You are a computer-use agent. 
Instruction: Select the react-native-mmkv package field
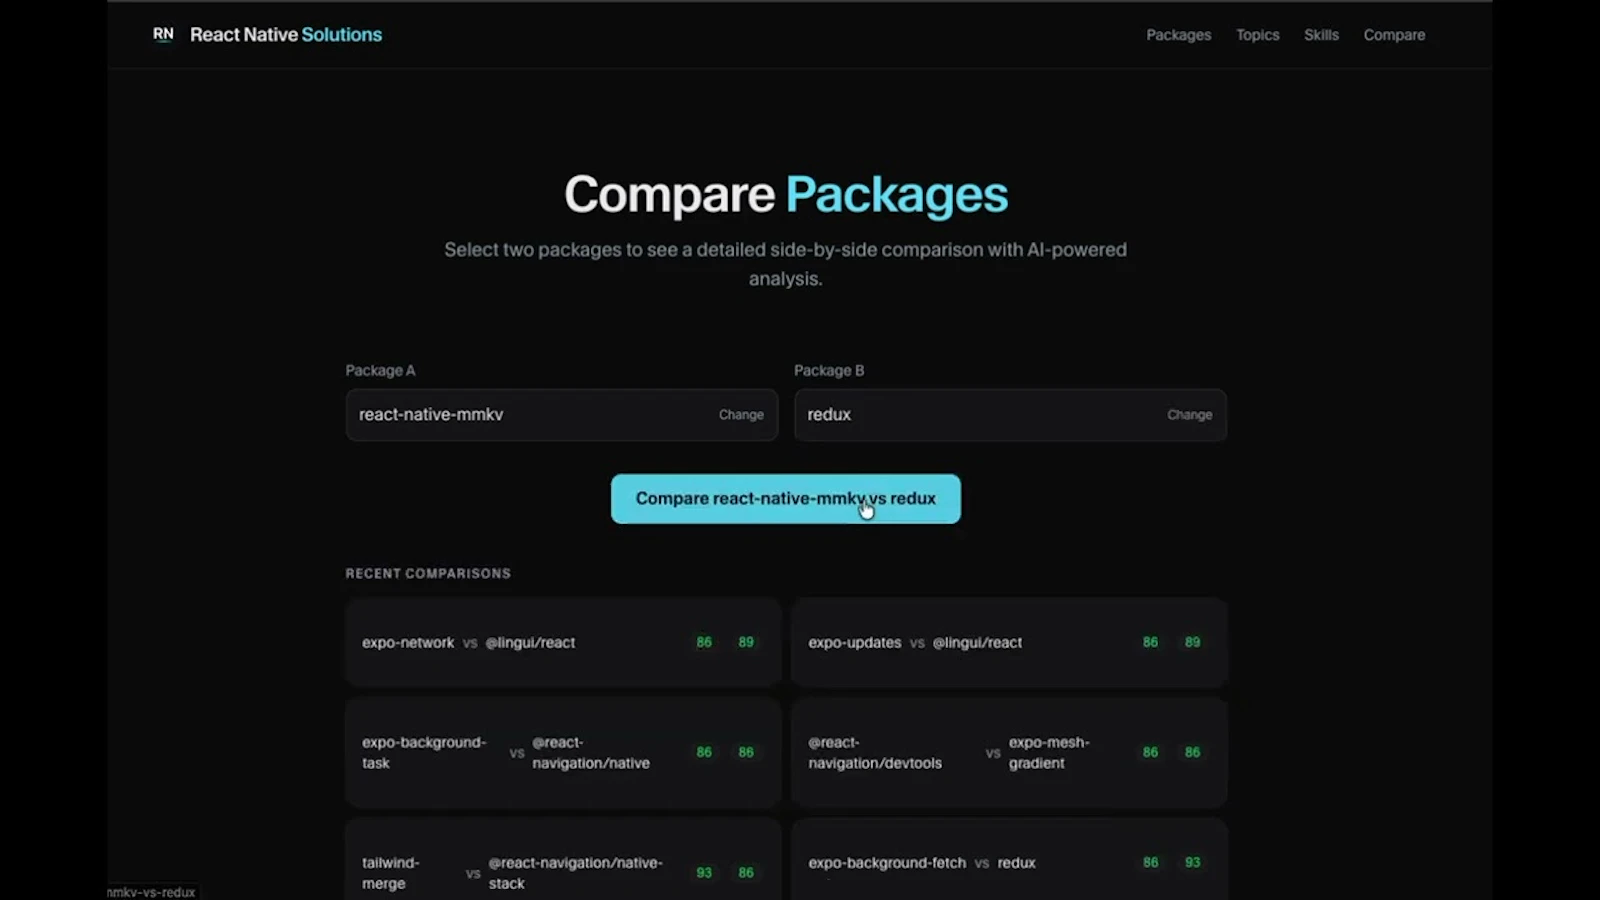(500, 414)
